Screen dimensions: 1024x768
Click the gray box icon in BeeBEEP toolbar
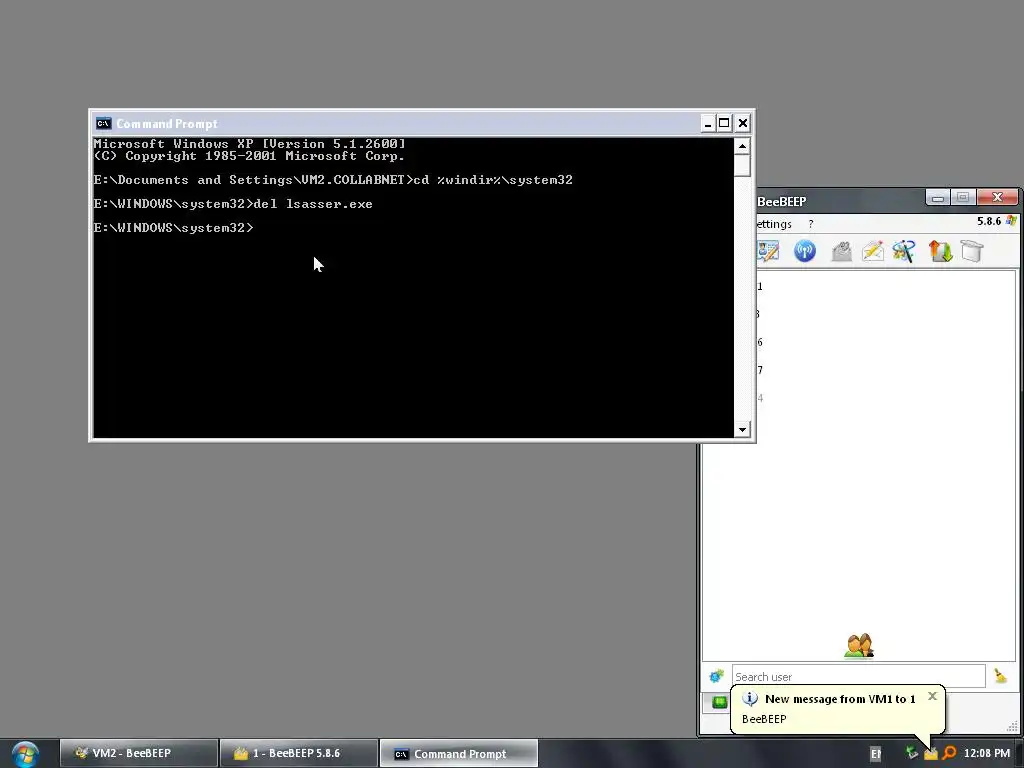(972, 251)
